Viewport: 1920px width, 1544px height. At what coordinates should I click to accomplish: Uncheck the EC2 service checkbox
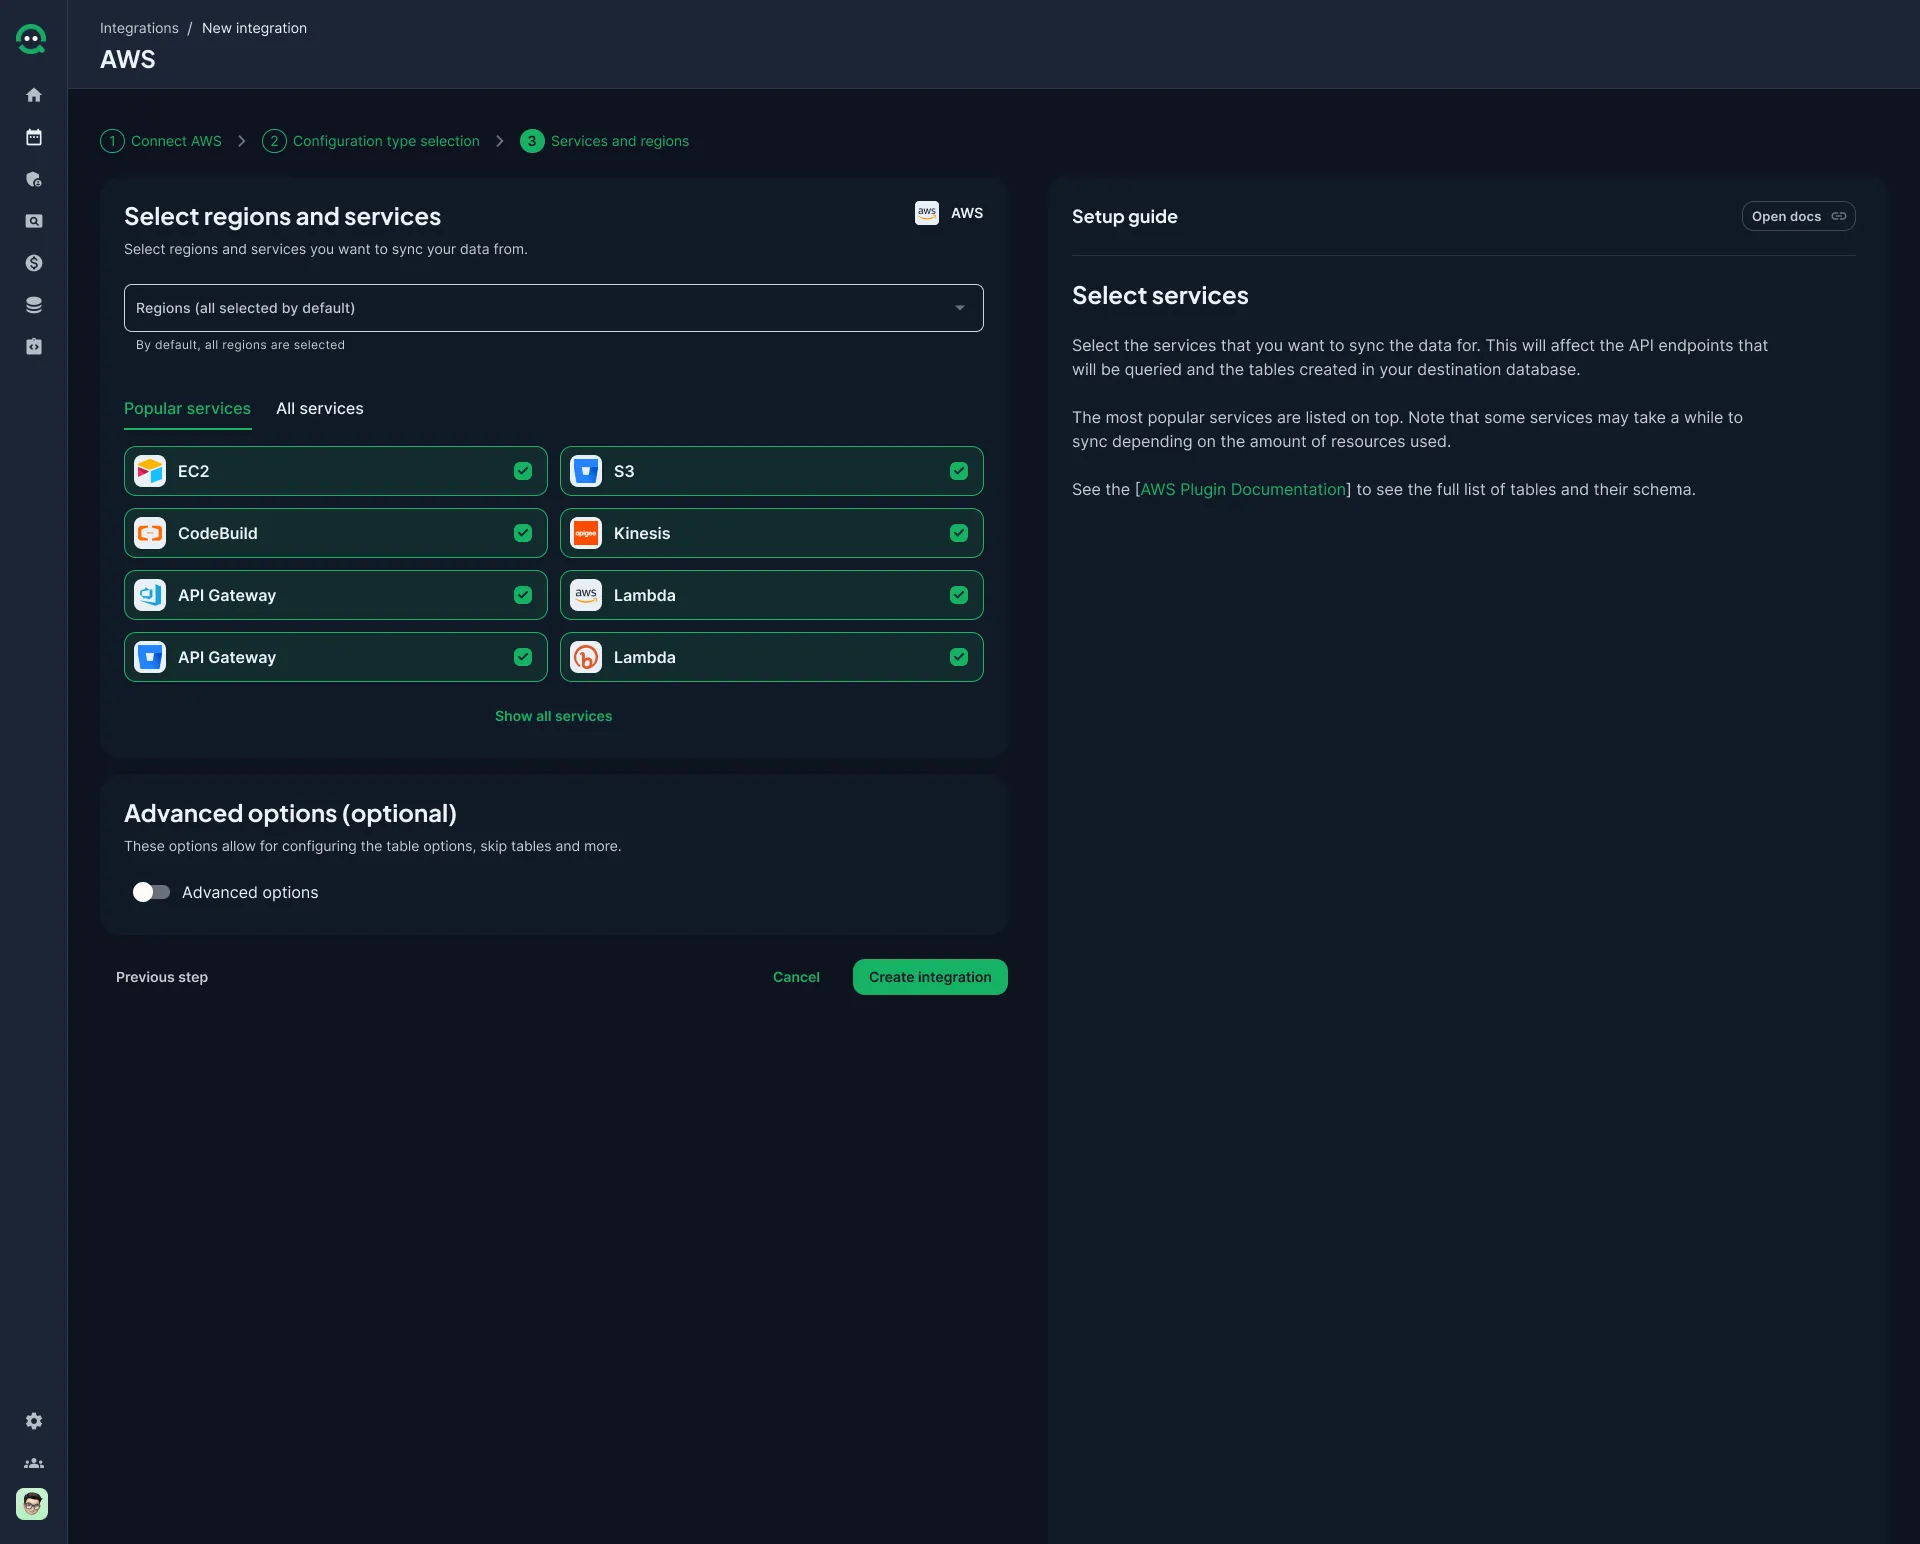point(523,471)
